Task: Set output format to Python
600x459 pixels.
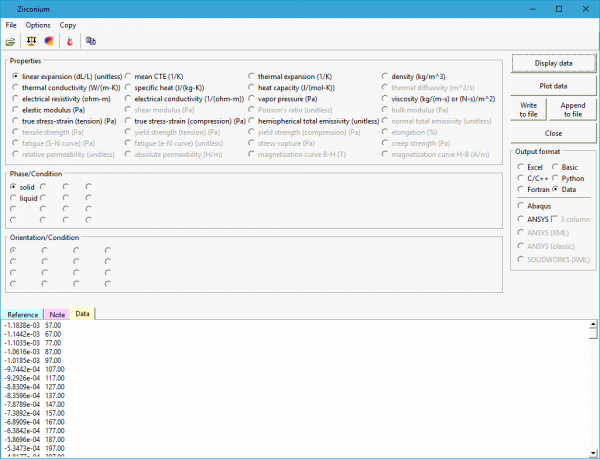Action: [568, 178]
